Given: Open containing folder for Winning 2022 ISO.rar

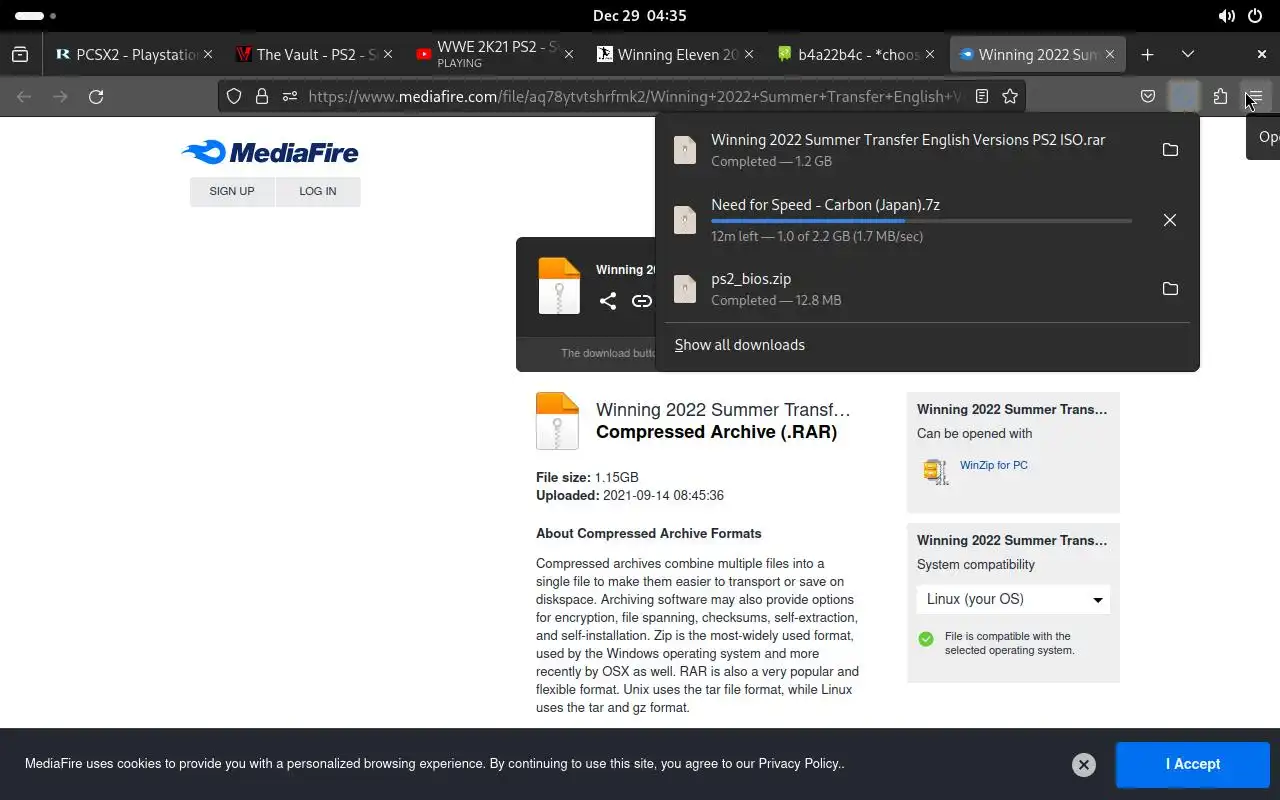Looking at the screenshot, I should coord(1170,150).
